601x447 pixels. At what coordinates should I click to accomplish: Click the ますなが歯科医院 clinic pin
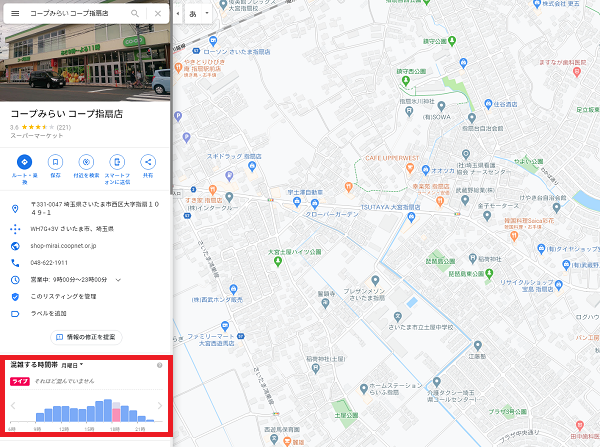point(576,72)
